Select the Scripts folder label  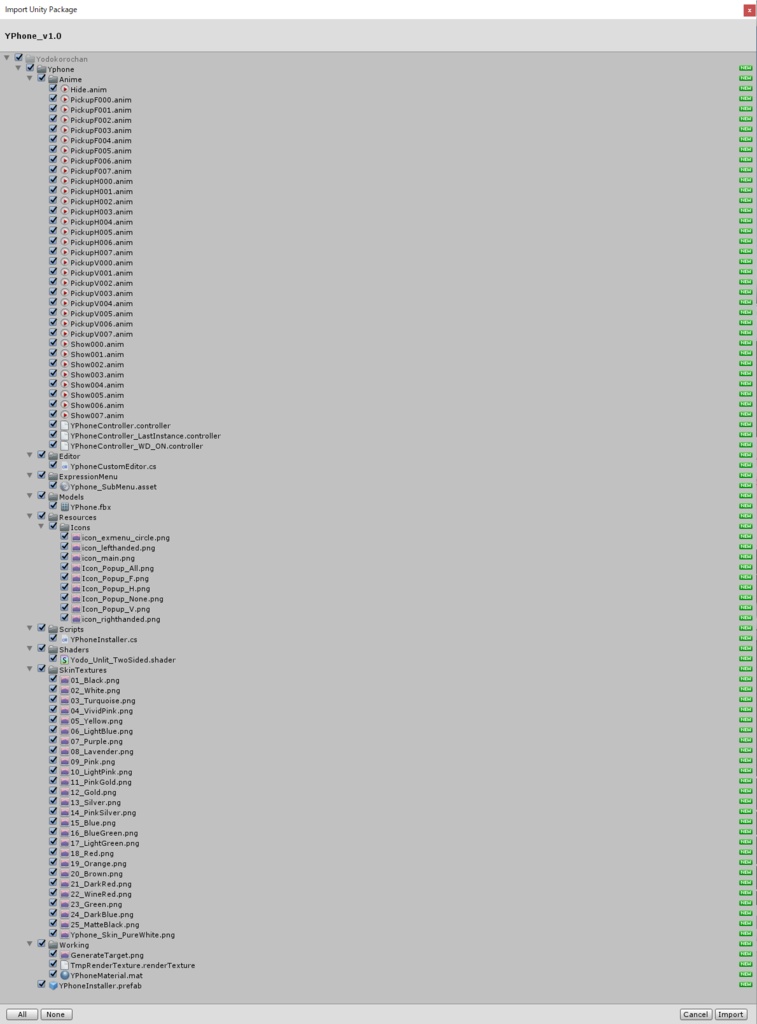pyautogui.click(x=71, y=630)
